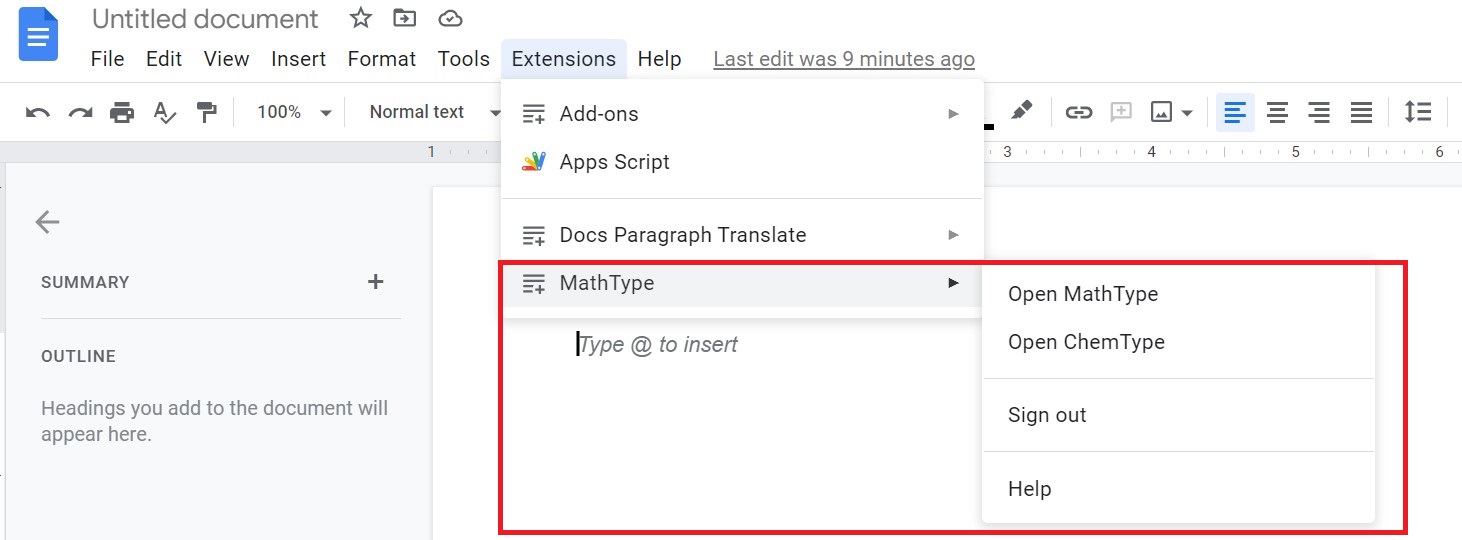Viewport: 1462px width, 540px height.
Task: Select Apps Script in Extensions menu
Action: (x=614, y=162)
